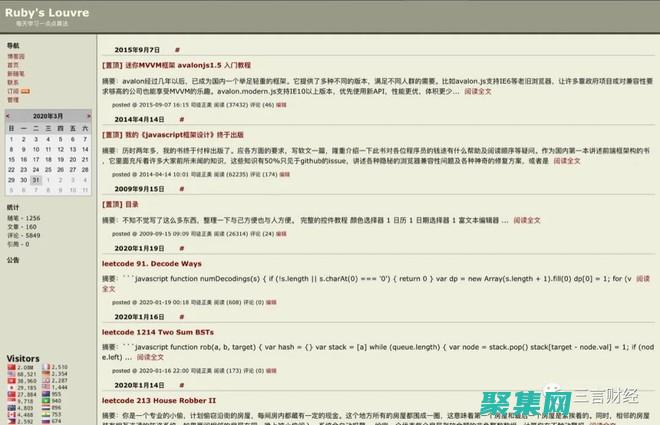Edit the post posted 2015-09-07 16:15
Screen dimensions: 660x425
click(281, 105)
